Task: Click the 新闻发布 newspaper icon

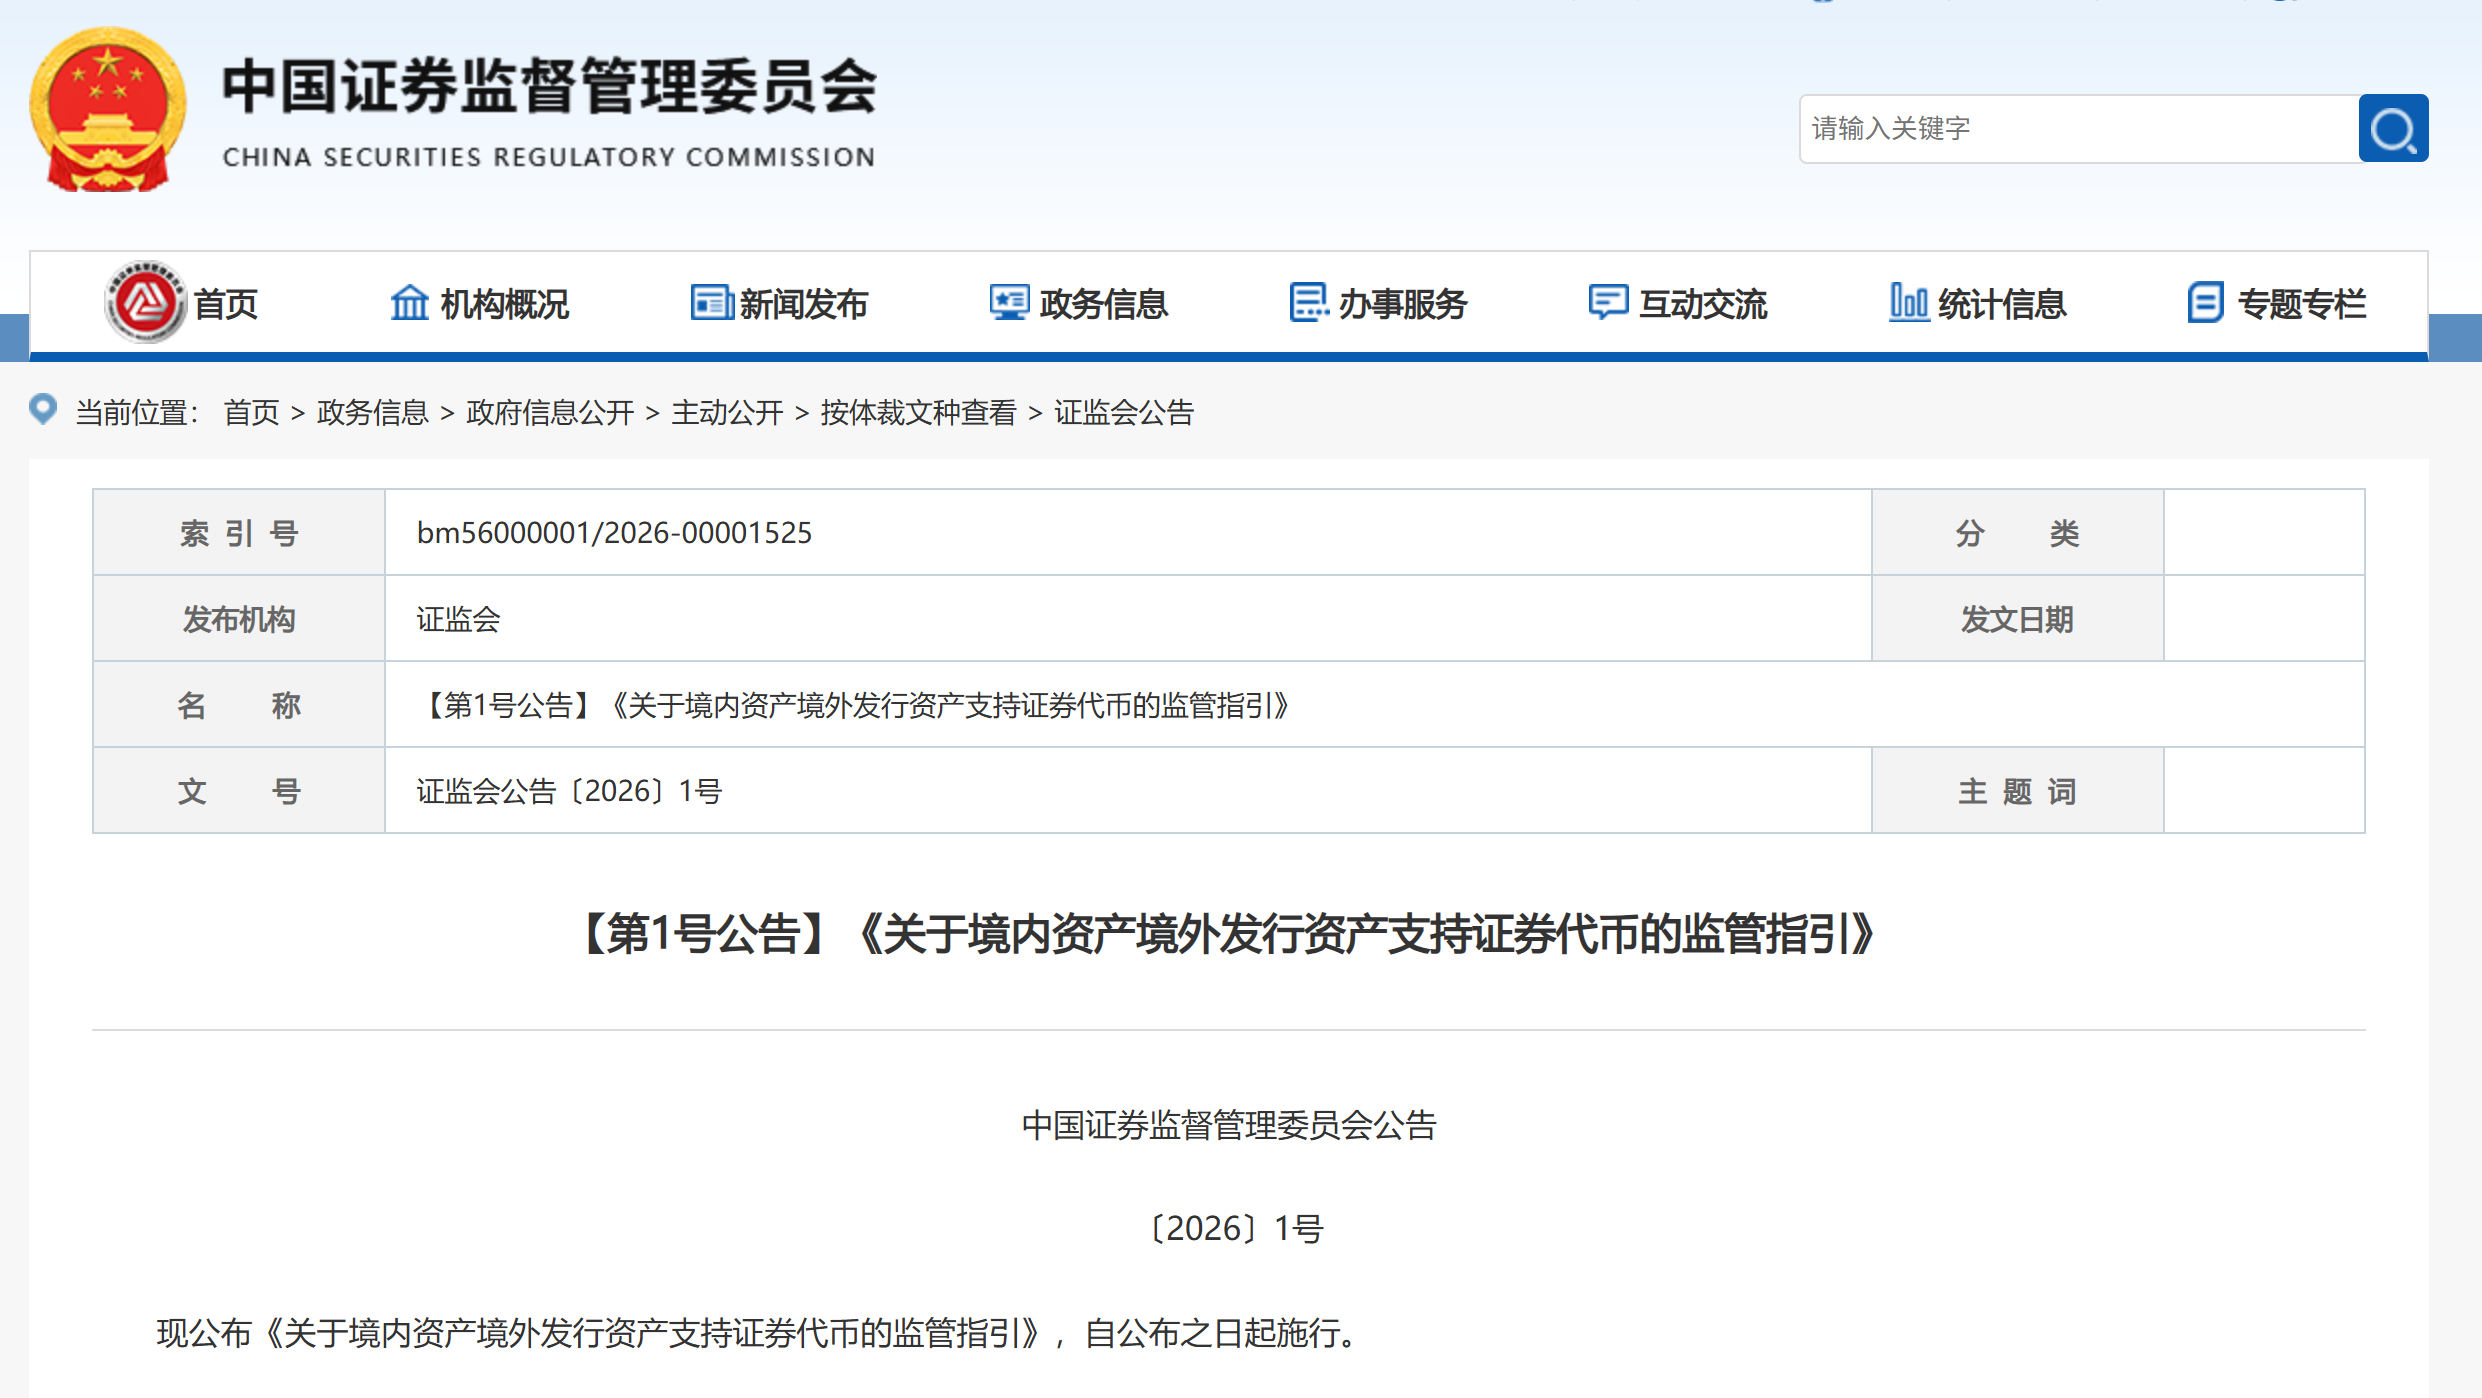Action: [x=712, y=302]
